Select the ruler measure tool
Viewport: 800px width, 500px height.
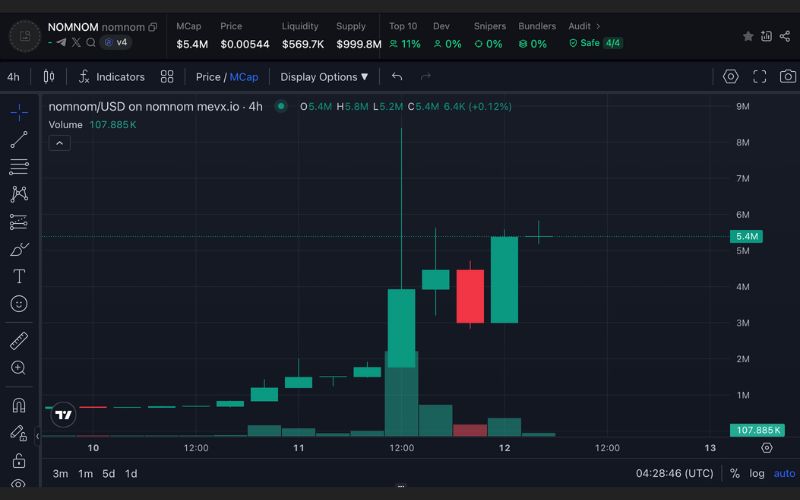(x=19, y=341)
